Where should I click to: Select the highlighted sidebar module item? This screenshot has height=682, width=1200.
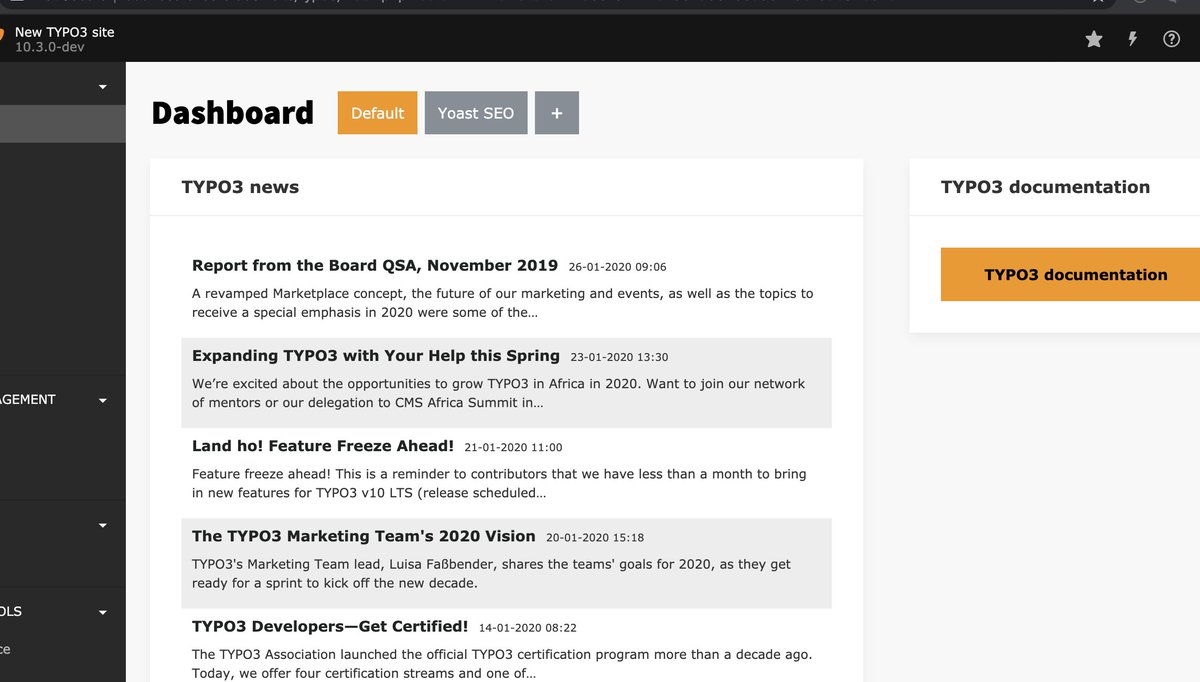(x=63, y=124)
